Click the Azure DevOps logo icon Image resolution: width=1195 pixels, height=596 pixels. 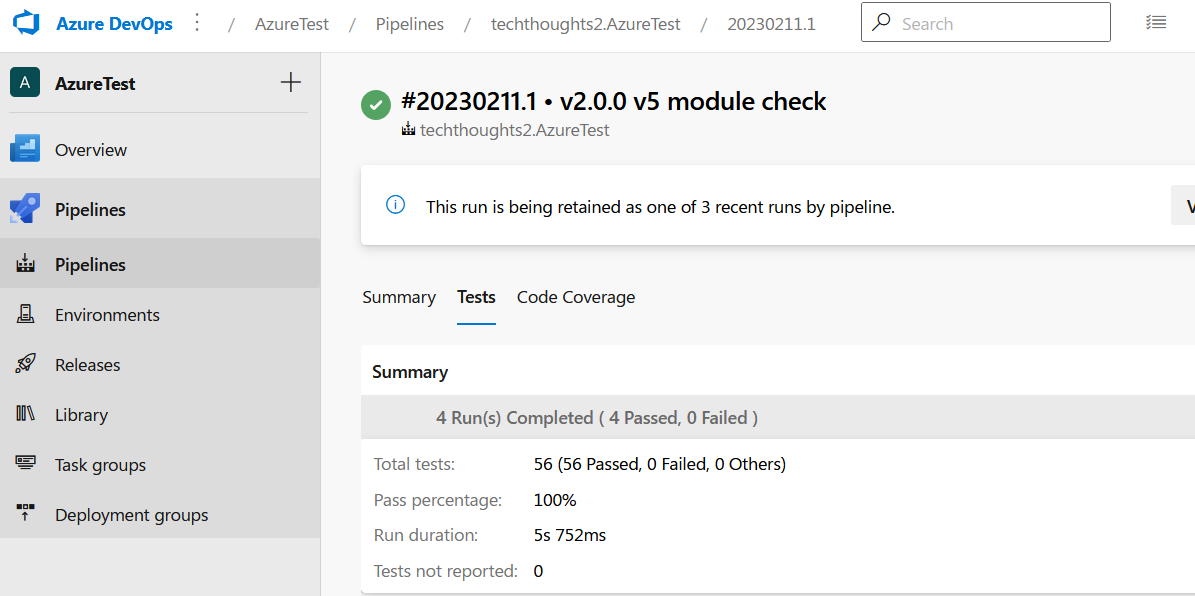25,24
